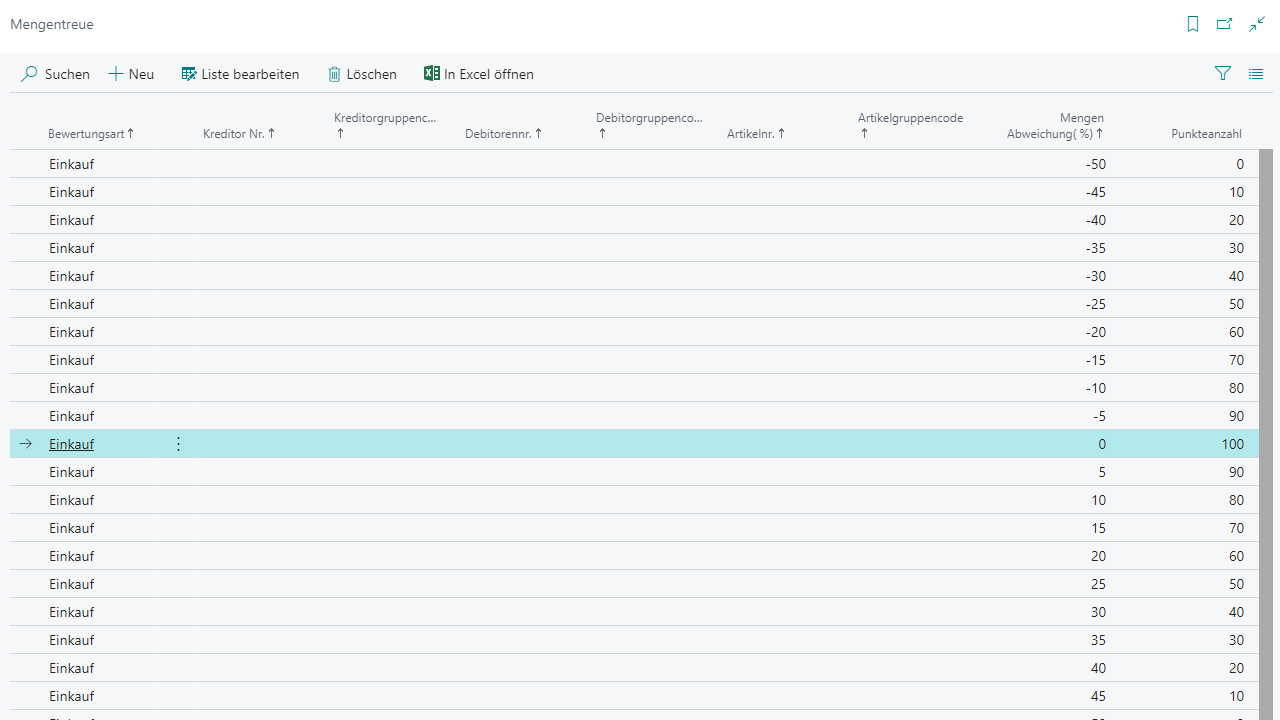The width and height of the screenshot is (1280, 720).
Task: Sort by Kreditorgruppencode column header
Action: [385, 125]
